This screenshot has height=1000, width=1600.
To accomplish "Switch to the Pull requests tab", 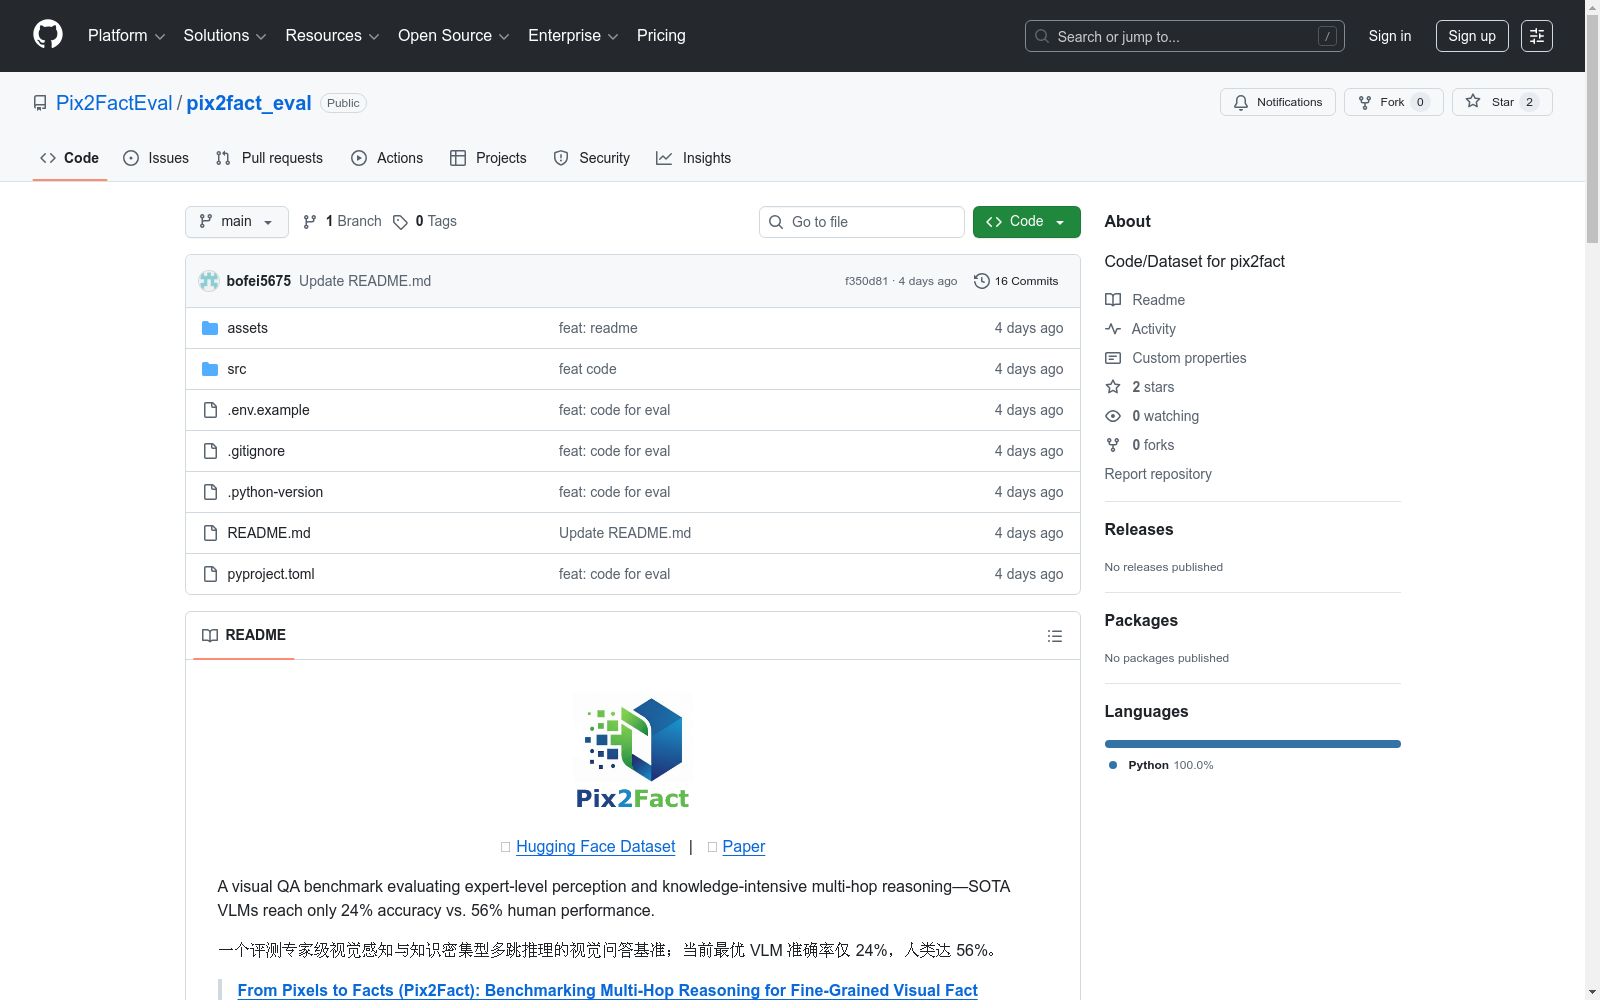I will (269, 158).
